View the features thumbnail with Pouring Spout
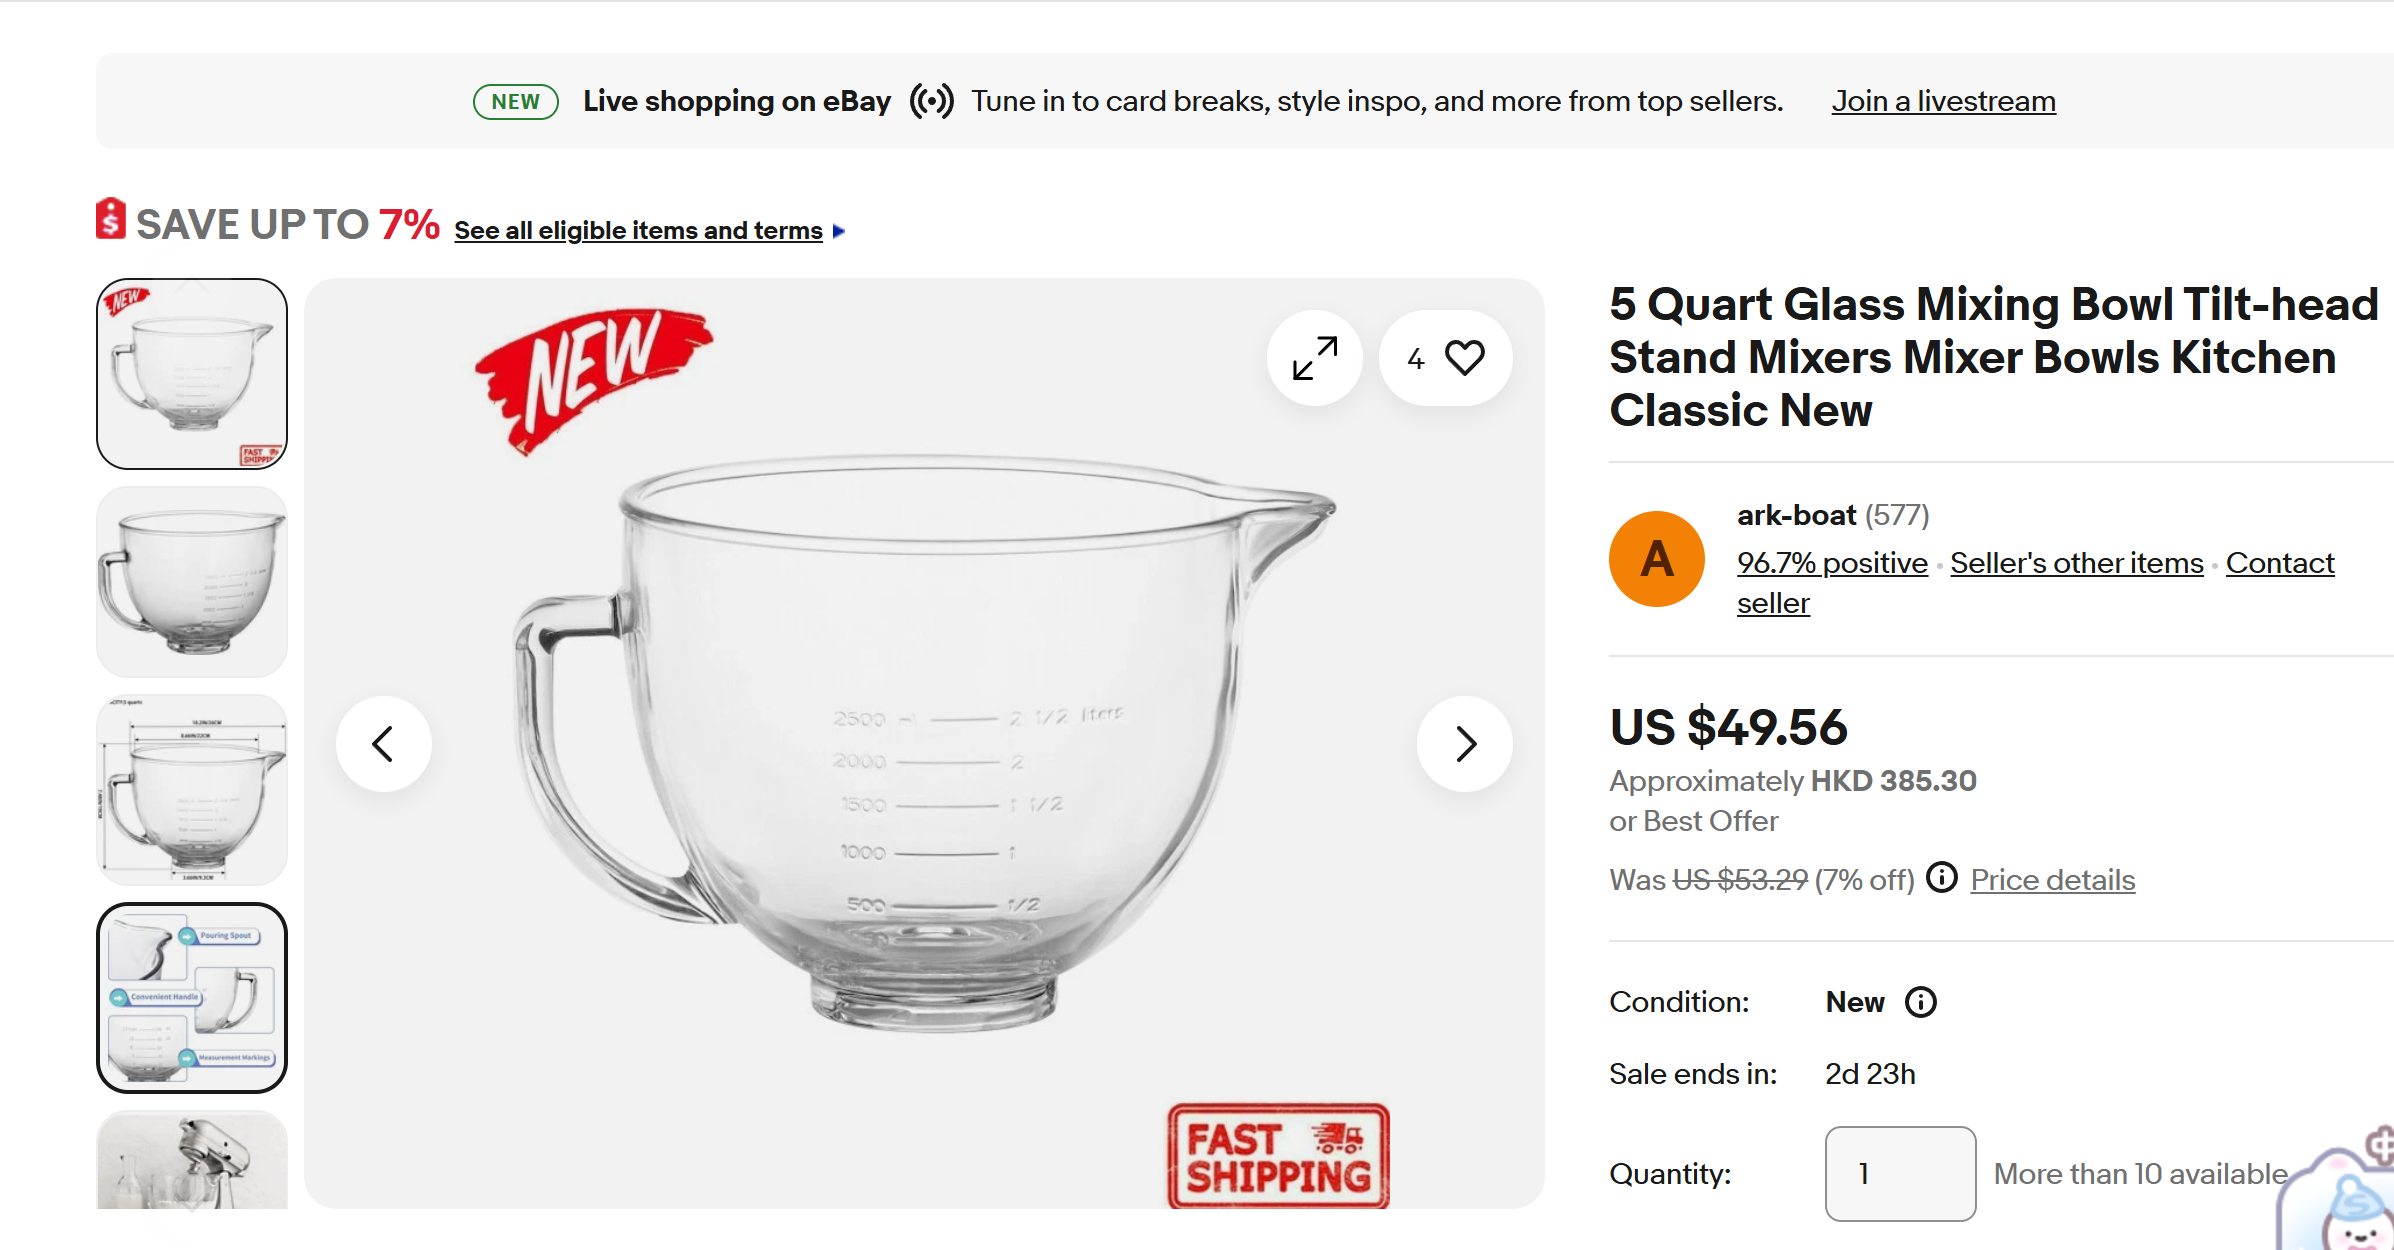This screenshot has height=1250, width=2394. 192,998
